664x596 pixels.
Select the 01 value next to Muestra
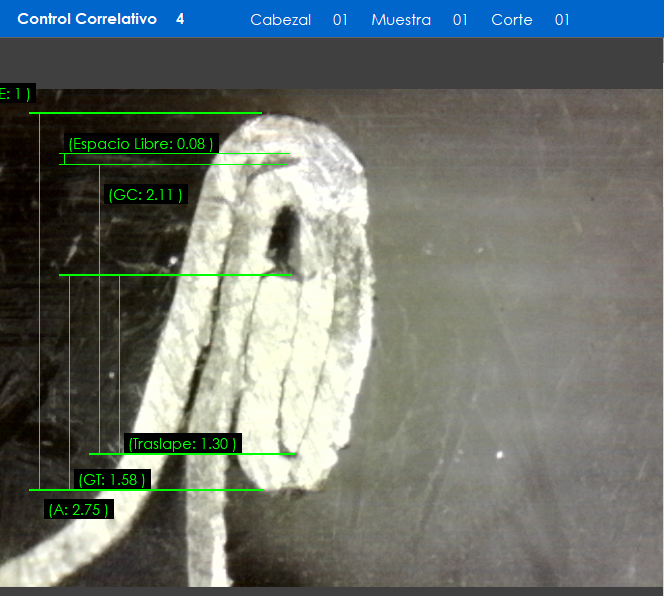point(460,20)
